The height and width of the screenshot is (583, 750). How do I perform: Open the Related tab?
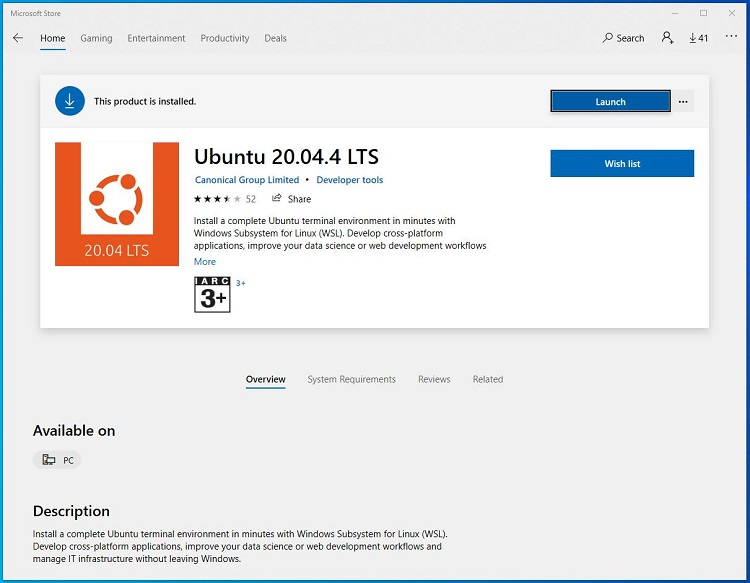click(488, 379)
